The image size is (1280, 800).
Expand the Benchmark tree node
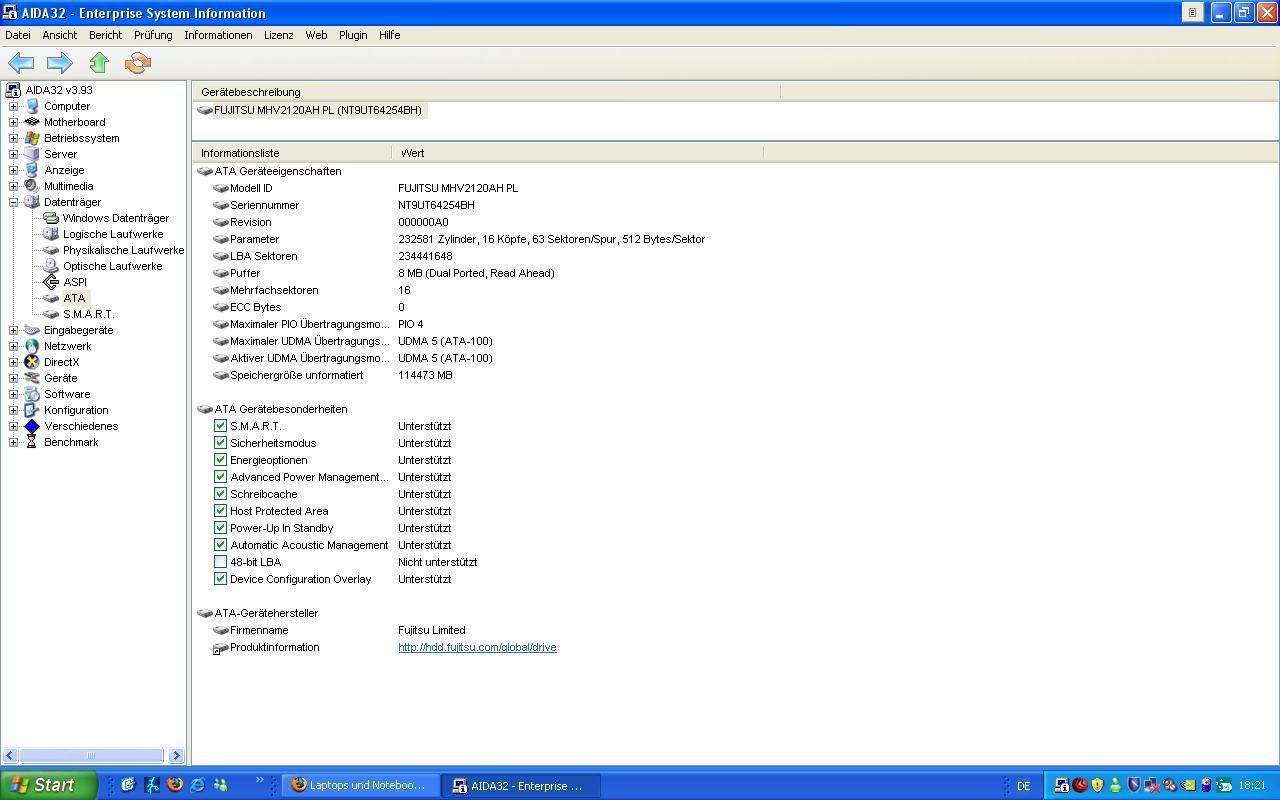tap(13, 442)
